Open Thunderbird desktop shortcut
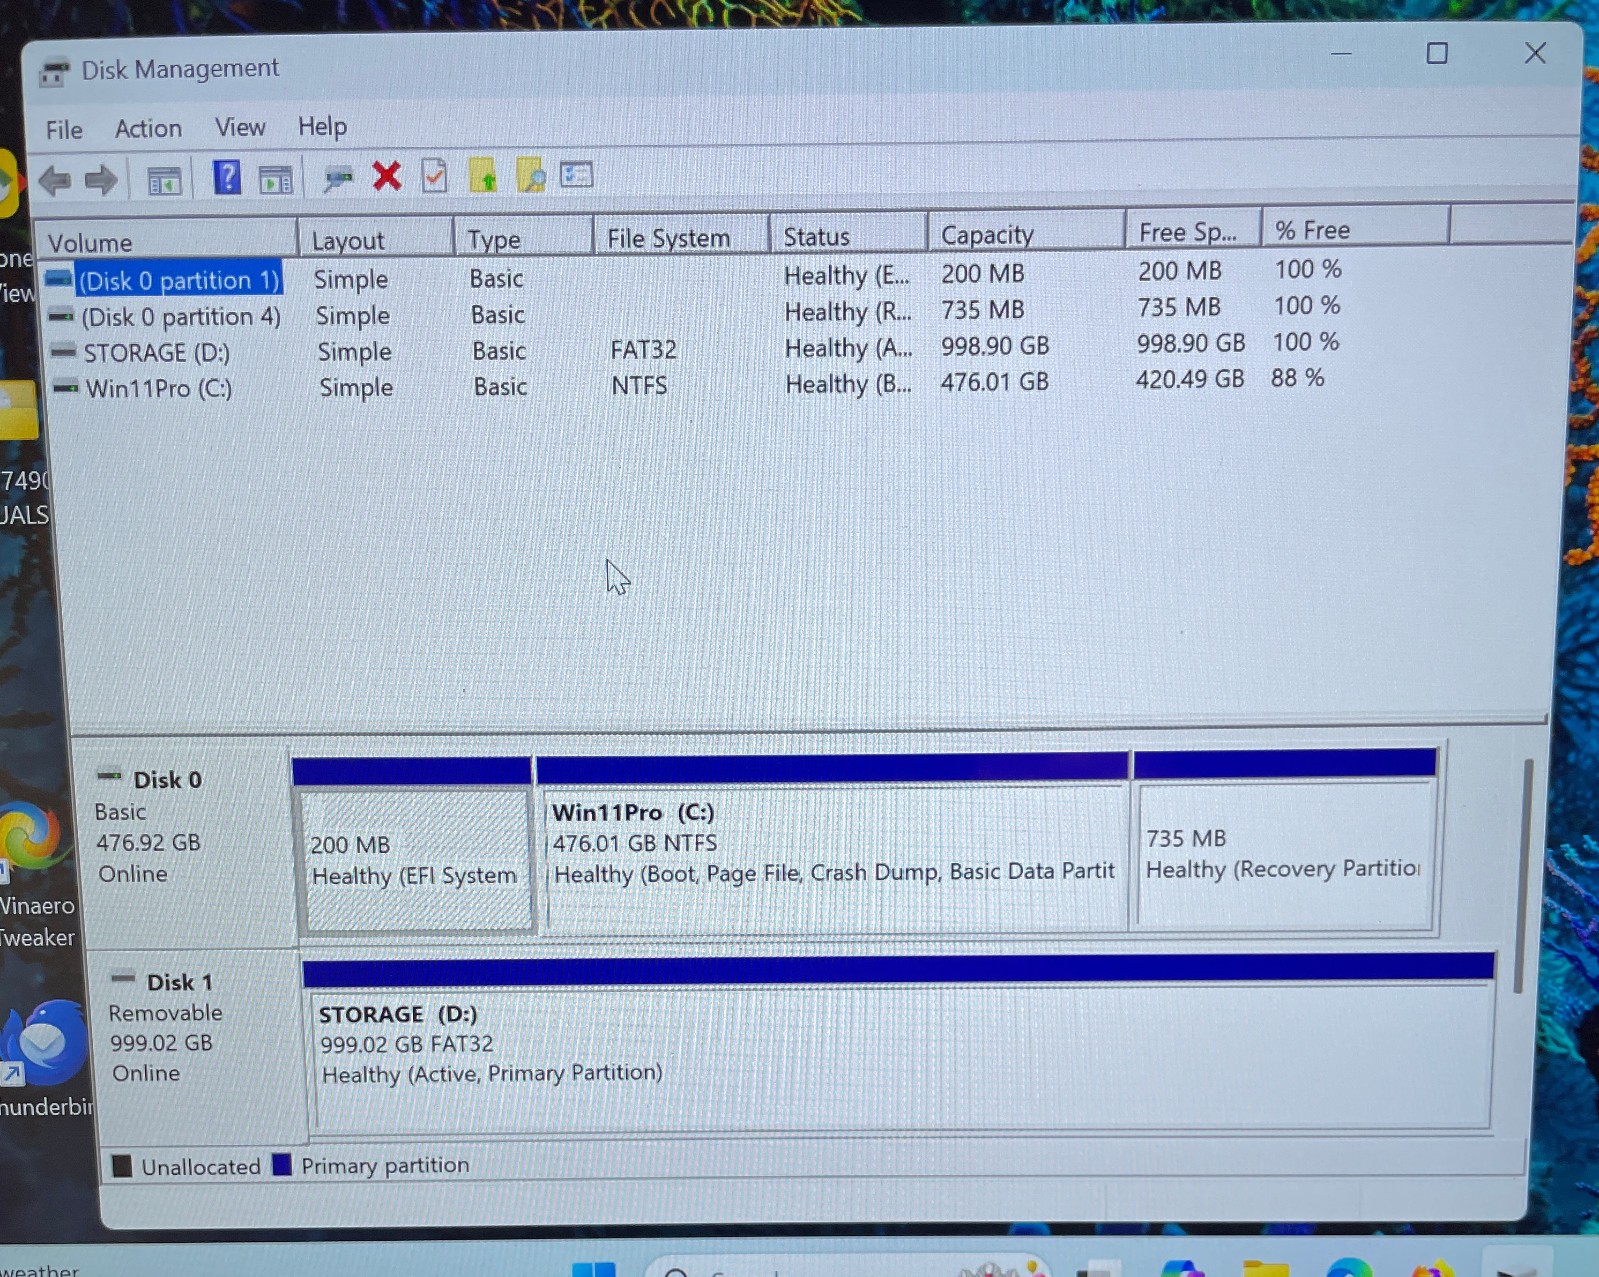Screen dimensions: 1599x1277 (45, 1060)
